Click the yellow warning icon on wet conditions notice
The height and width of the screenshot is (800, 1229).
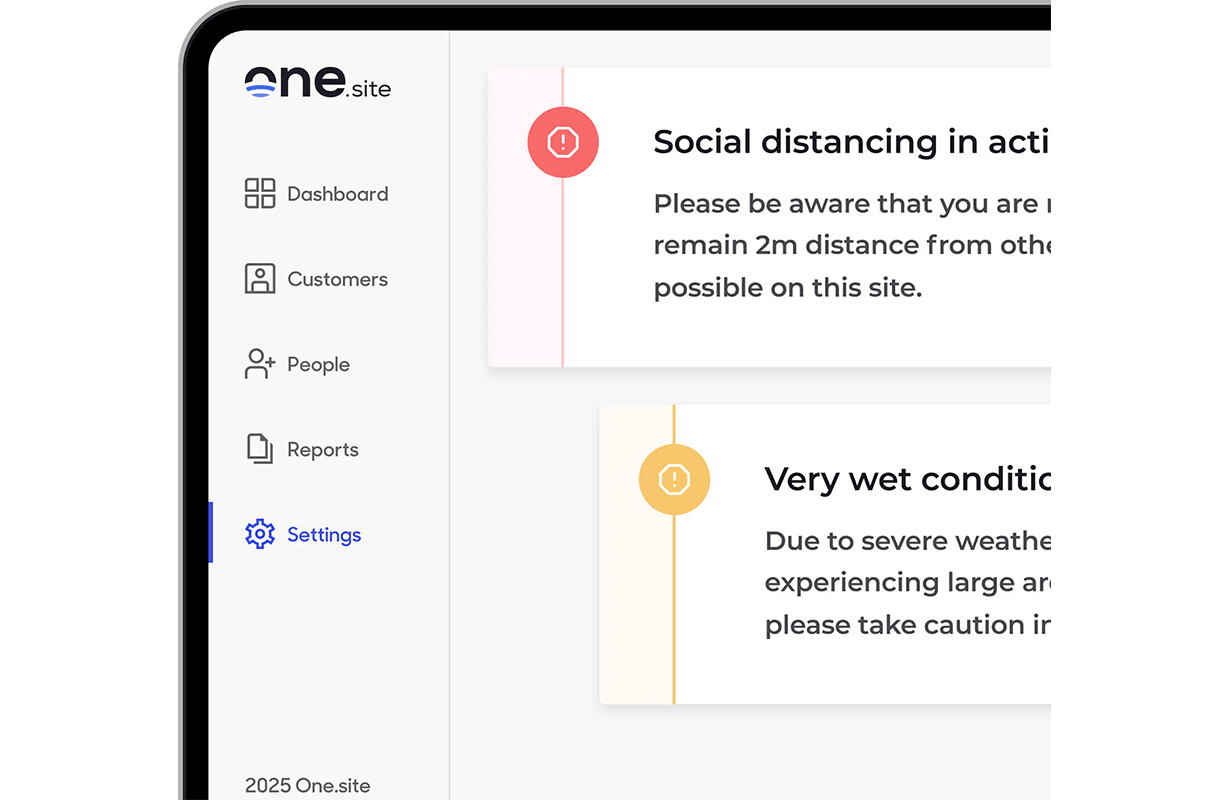point(674,479)
